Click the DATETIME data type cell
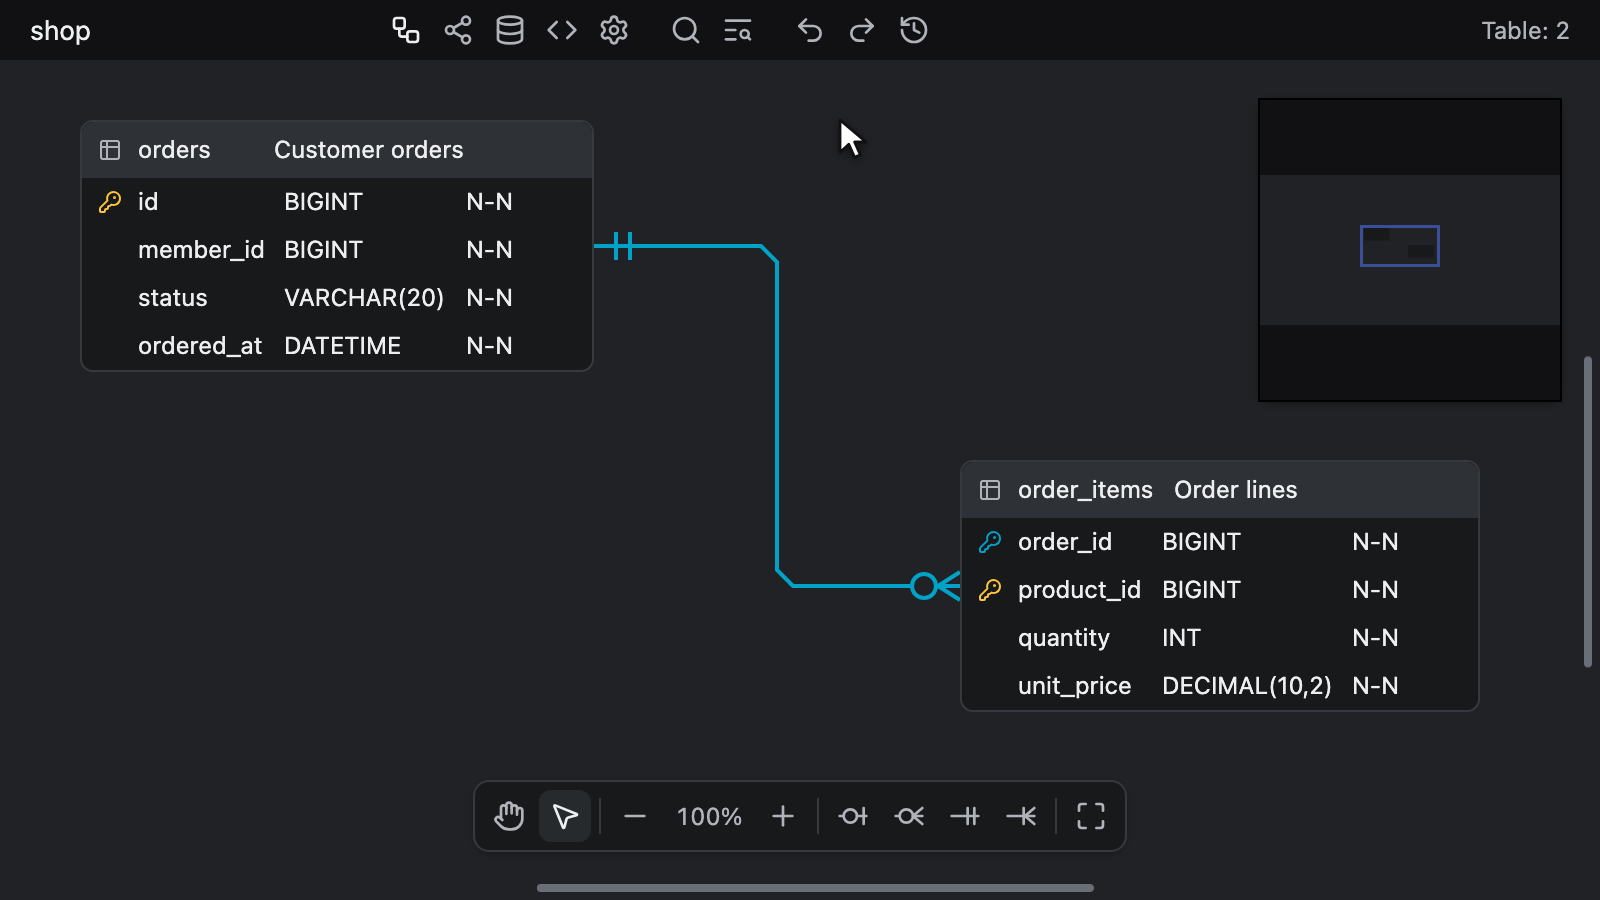The image size is (1600, 900). coord(342,346)
